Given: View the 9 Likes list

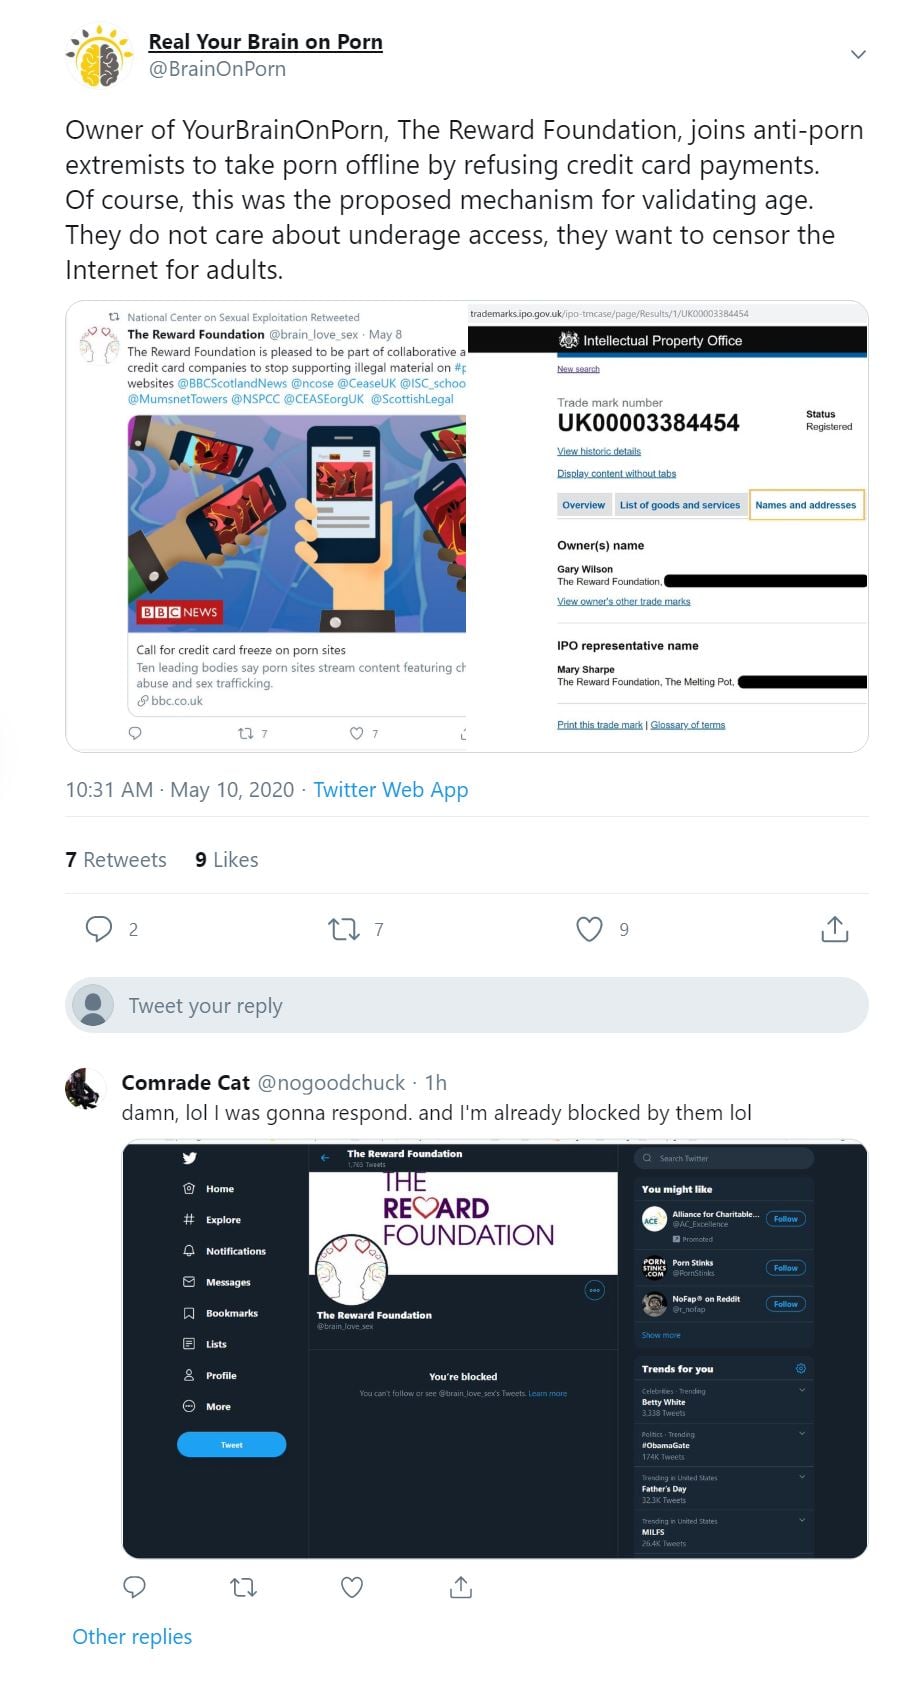Looking at the screenshot, I should click(x=227, y=859).
